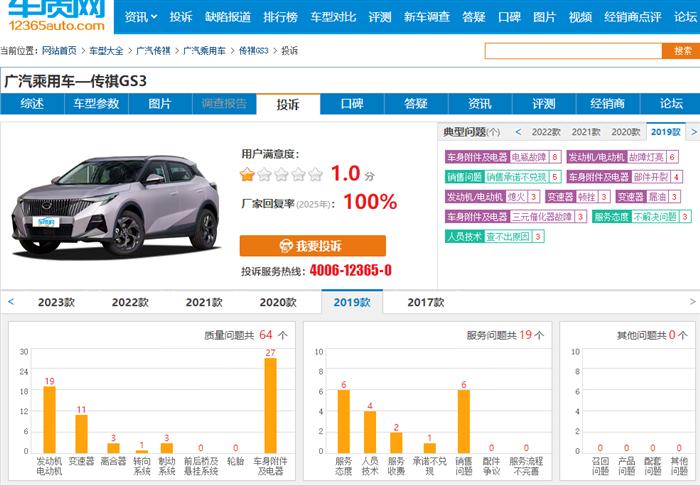The height and width of the screenshot is (485, 700).
Task: Click the 车身附件及电器 bar showing 27
Action: click(270, 406)
